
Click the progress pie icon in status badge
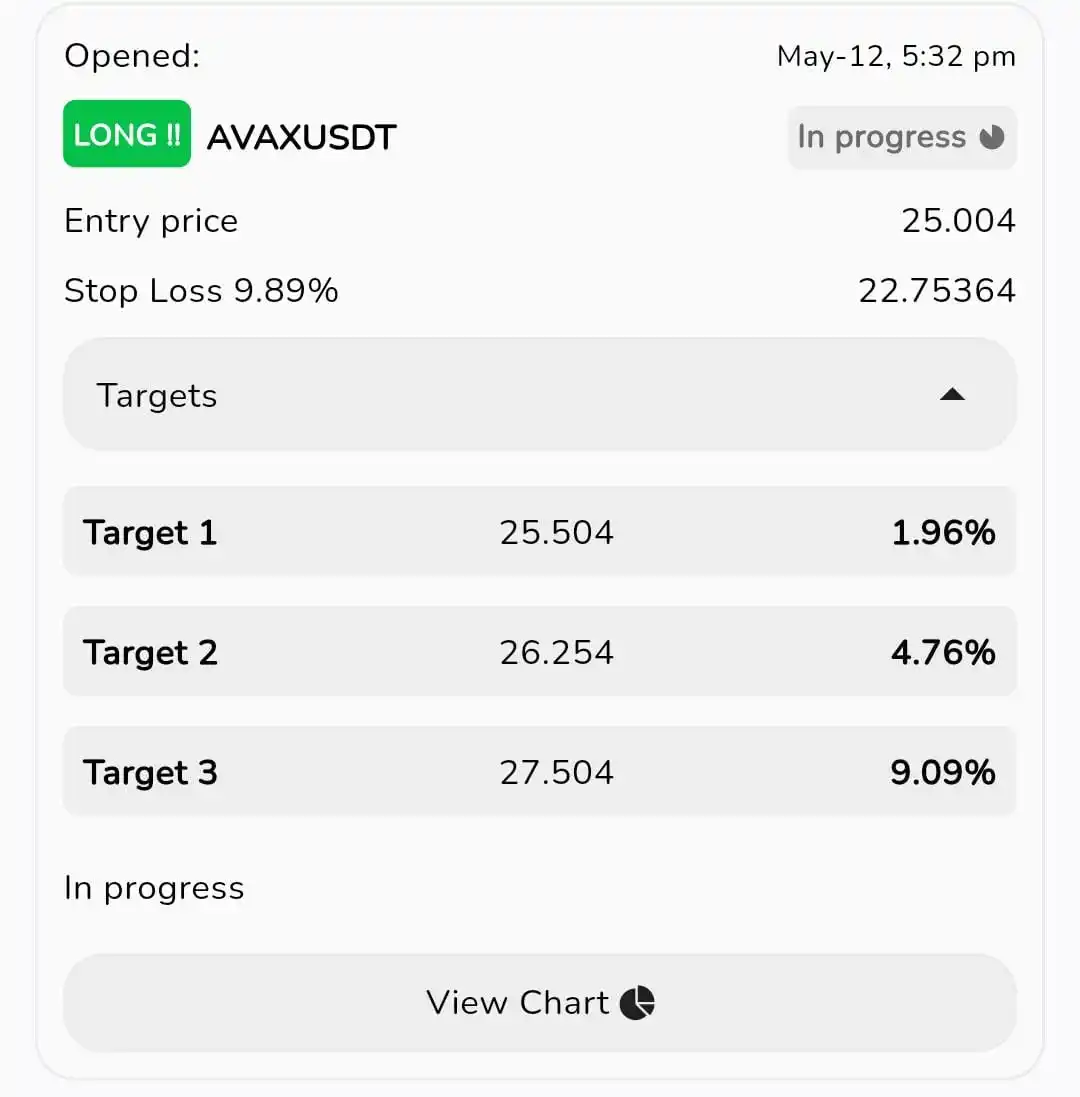(x=992, y=137)
